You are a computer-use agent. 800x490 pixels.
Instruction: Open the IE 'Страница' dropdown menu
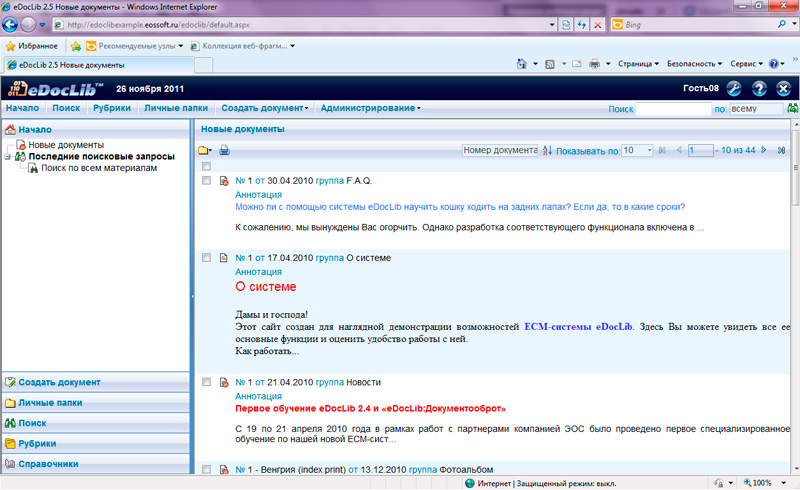[638, 64]
